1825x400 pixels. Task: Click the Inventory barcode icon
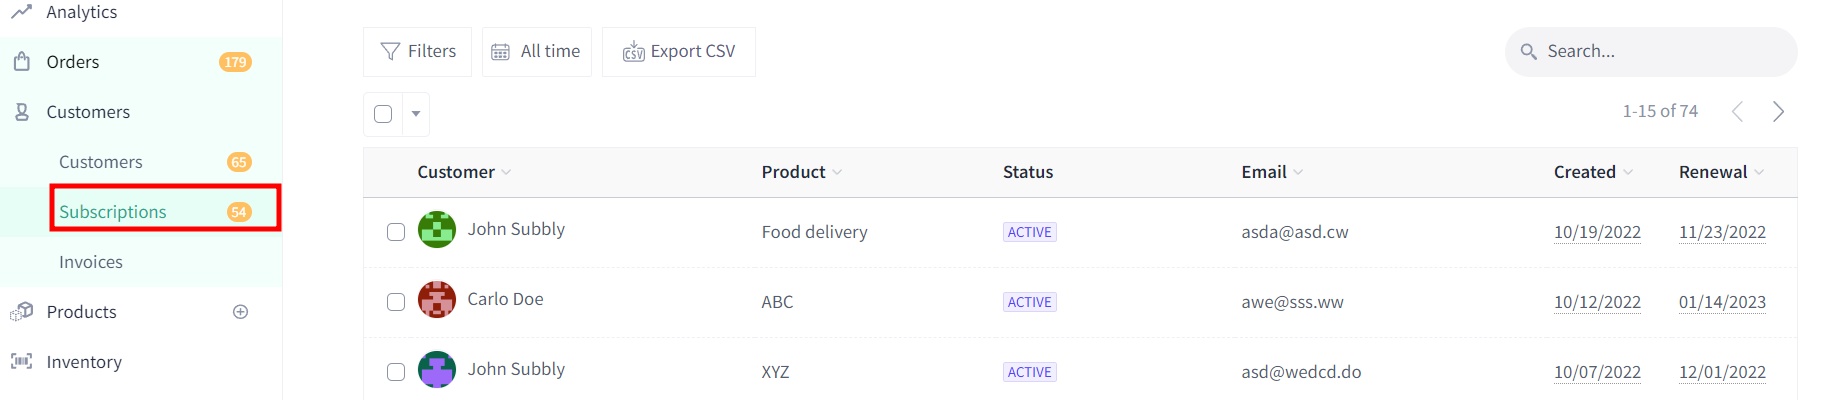[21, 361]
